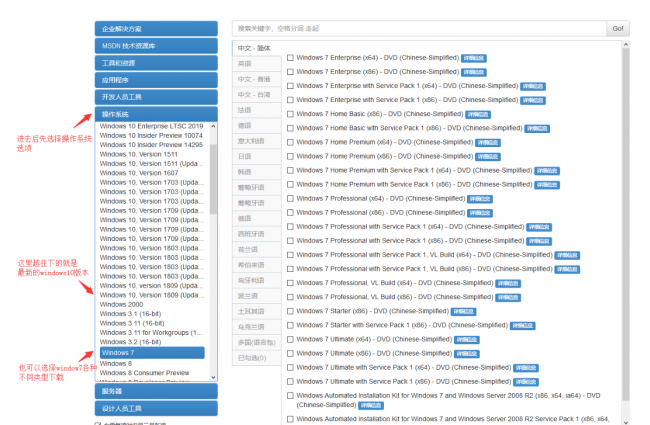View 详细信息 for Windows 7 Starter (x86) DVD
The width and height of the screenshot is (650, 425).
[x=463, y=311]
